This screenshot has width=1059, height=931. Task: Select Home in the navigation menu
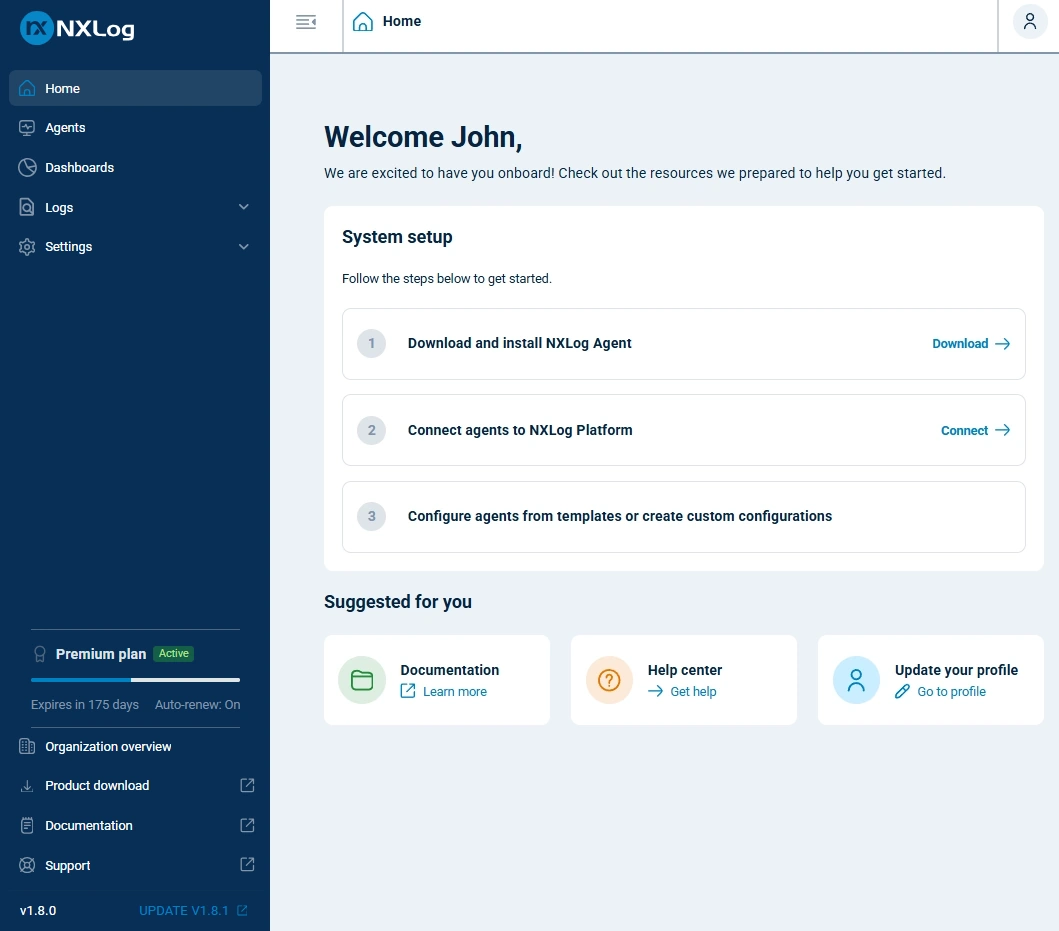click(61, 88)
